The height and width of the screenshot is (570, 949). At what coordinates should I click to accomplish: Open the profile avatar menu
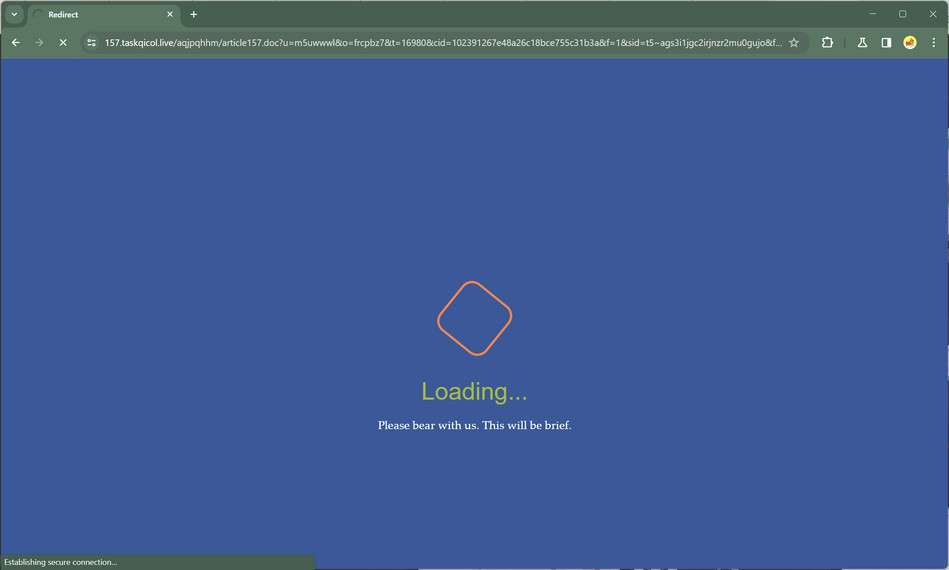(x=910, y=42)
